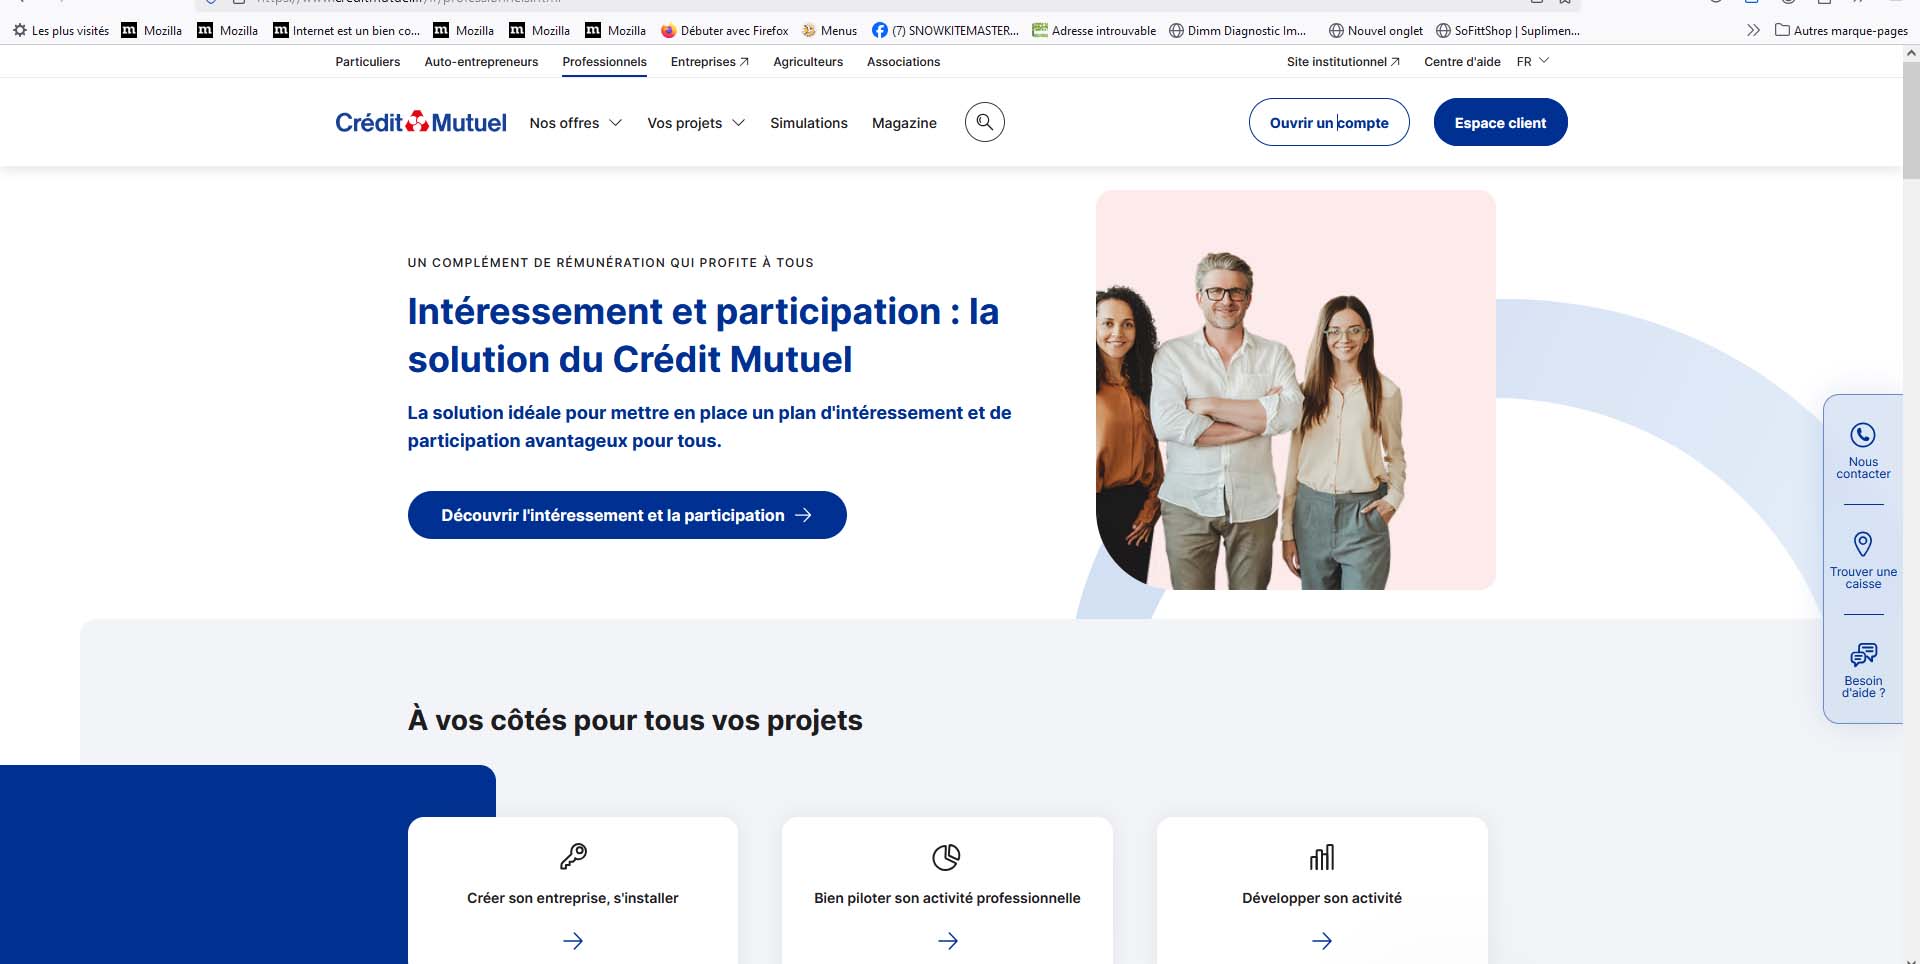Click the Ouvrir un compte button
Viewport: 1920px width, 964px height.
point(1329,122)
